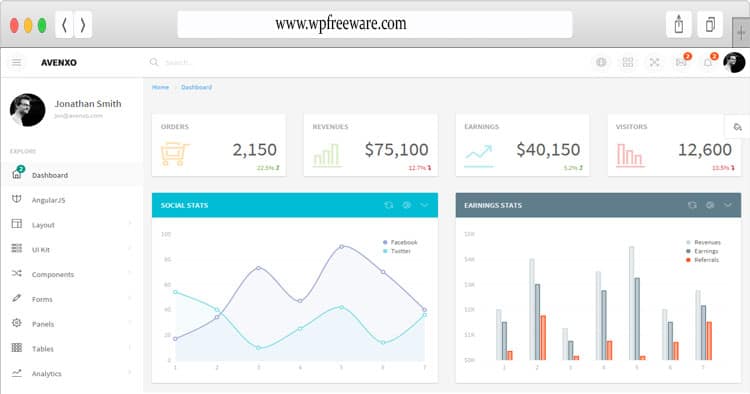
Task: Collapse the Earnings Stats panel chevron
Action: tap(728, 205)
